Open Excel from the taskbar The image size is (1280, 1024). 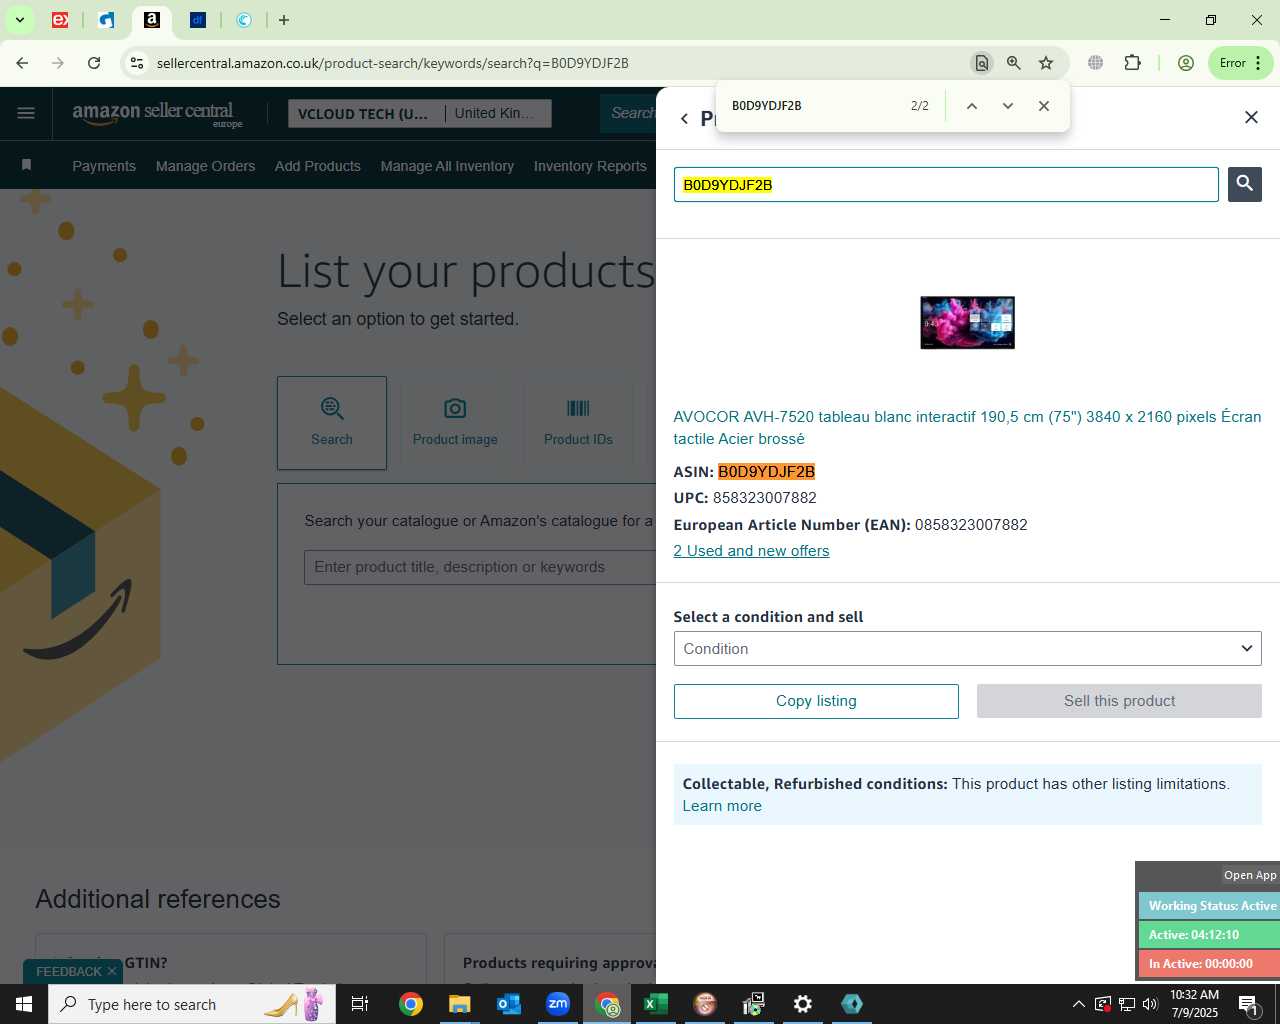(x=656, y=1004)
